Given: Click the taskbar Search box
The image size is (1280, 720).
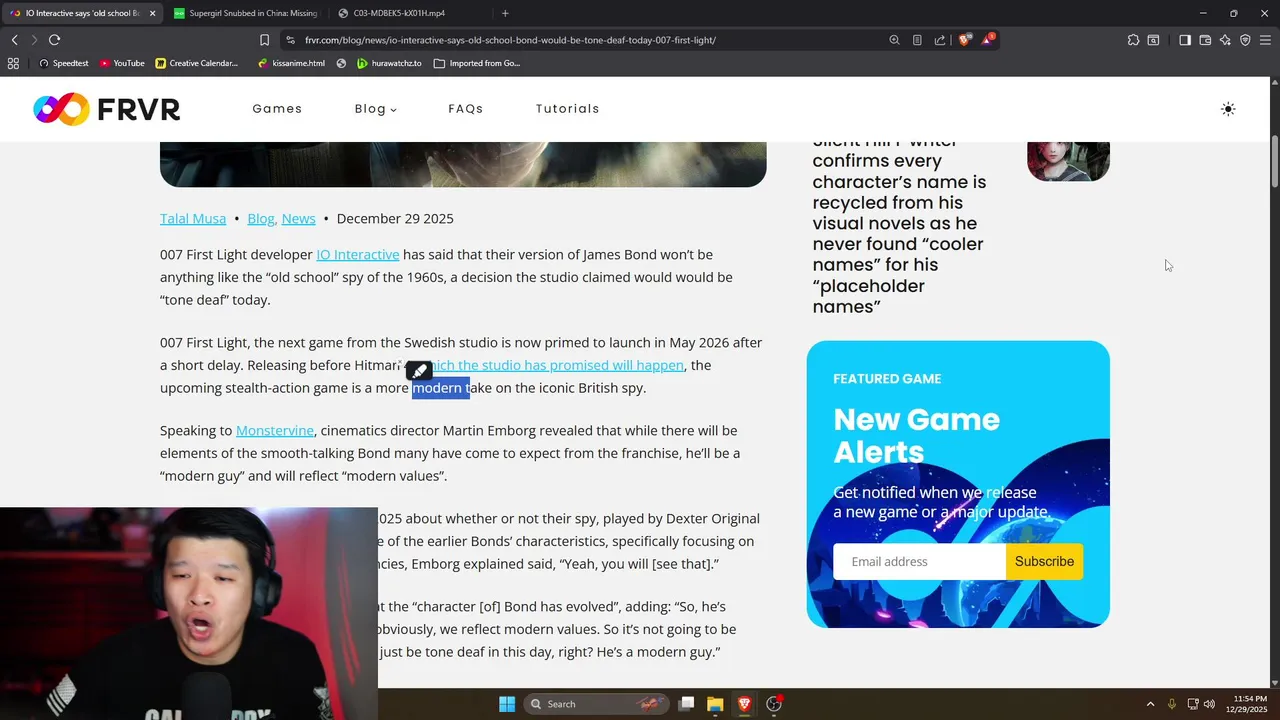Looking at the screenshot, I should point(596,704).
